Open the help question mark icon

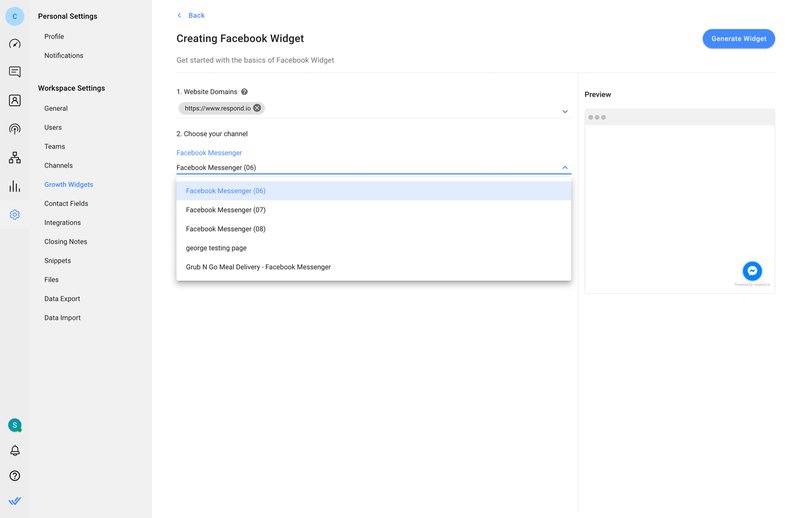point(15,476)
